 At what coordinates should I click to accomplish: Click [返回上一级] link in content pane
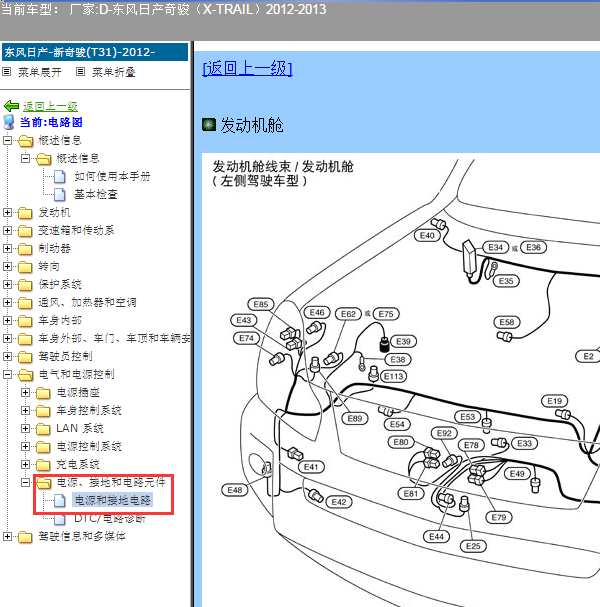click(247, 69)
